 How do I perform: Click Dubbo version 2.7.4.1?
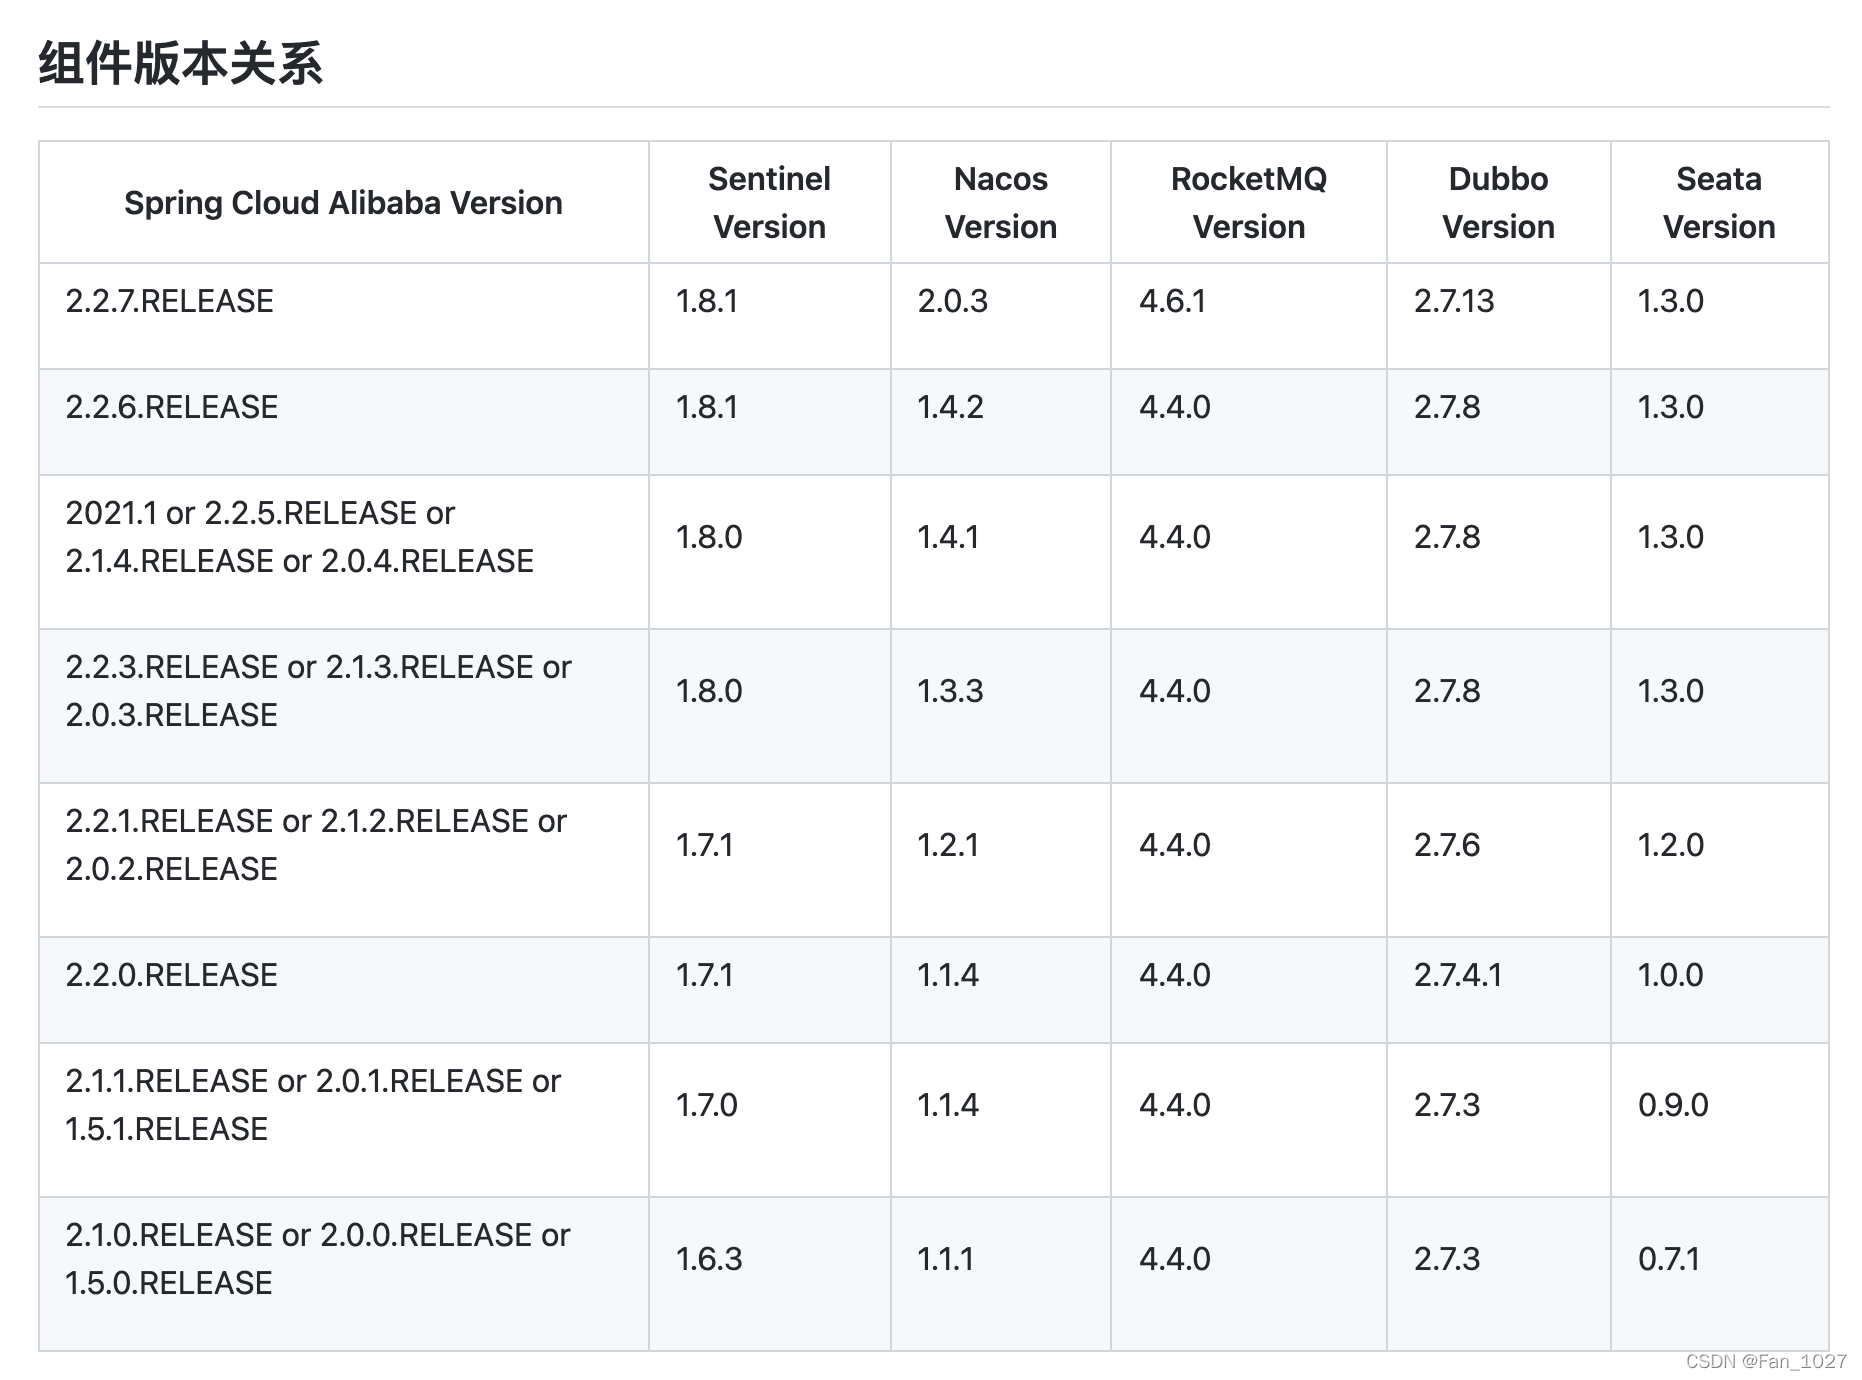pos(1458,975)
